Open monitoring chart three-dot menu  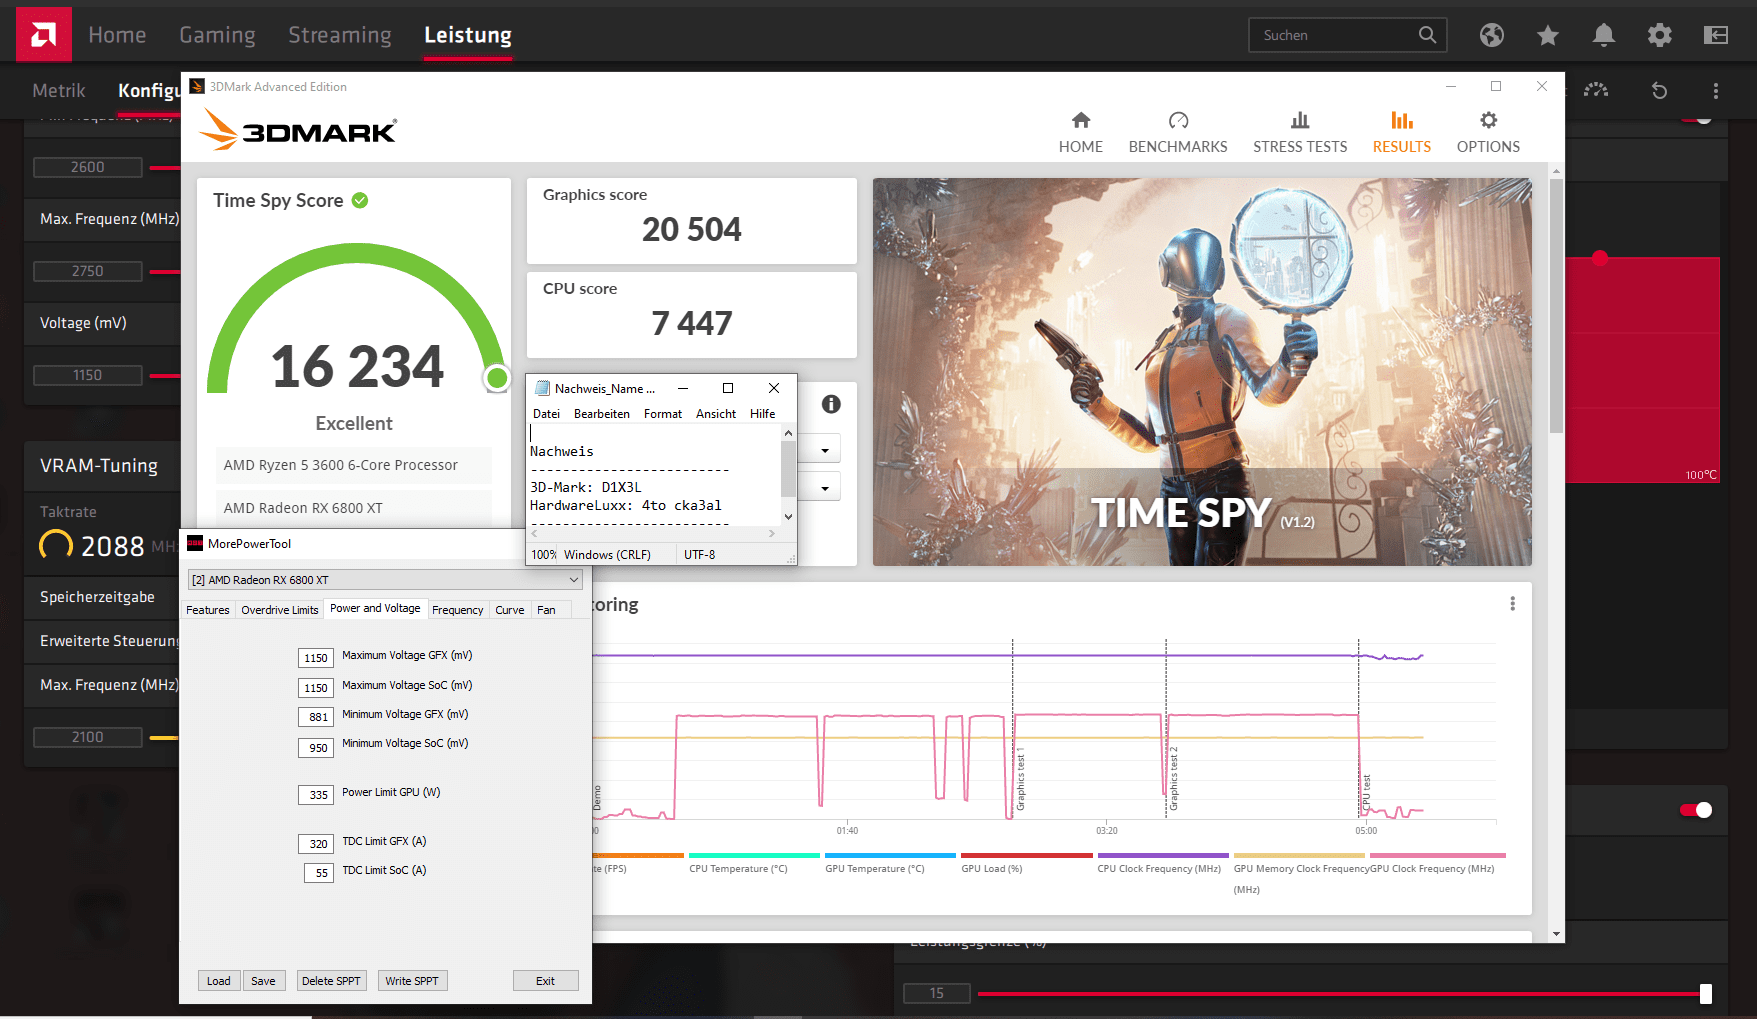1512,604
